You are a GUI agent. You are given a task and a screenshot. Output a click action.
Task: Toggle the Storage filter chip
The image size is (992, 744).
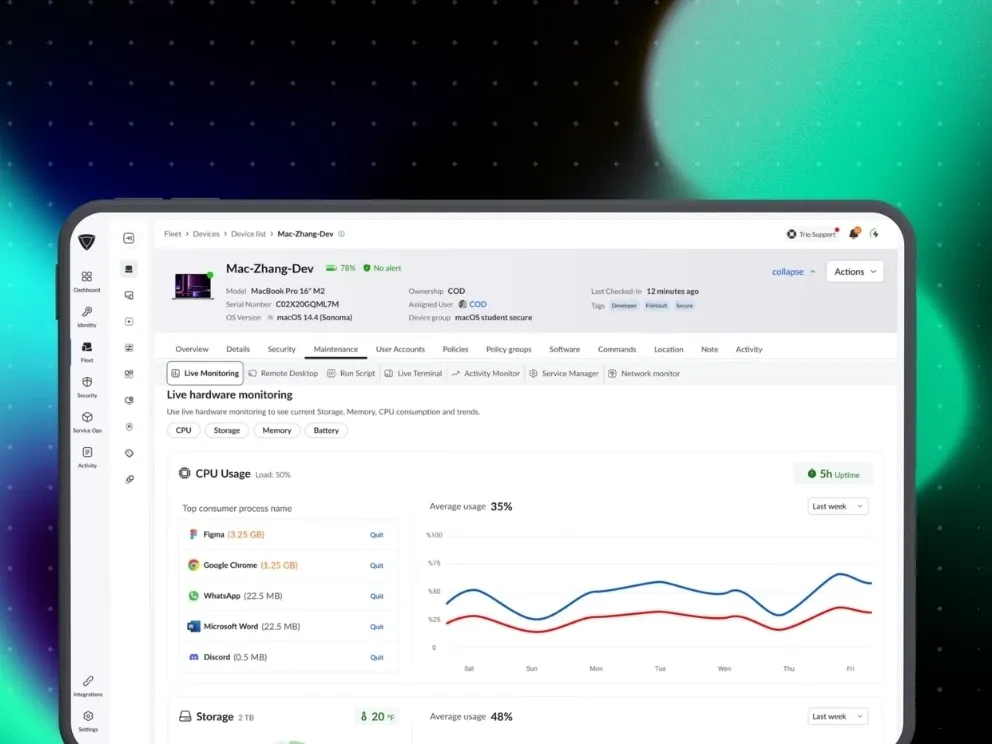[x=226, y=430]
